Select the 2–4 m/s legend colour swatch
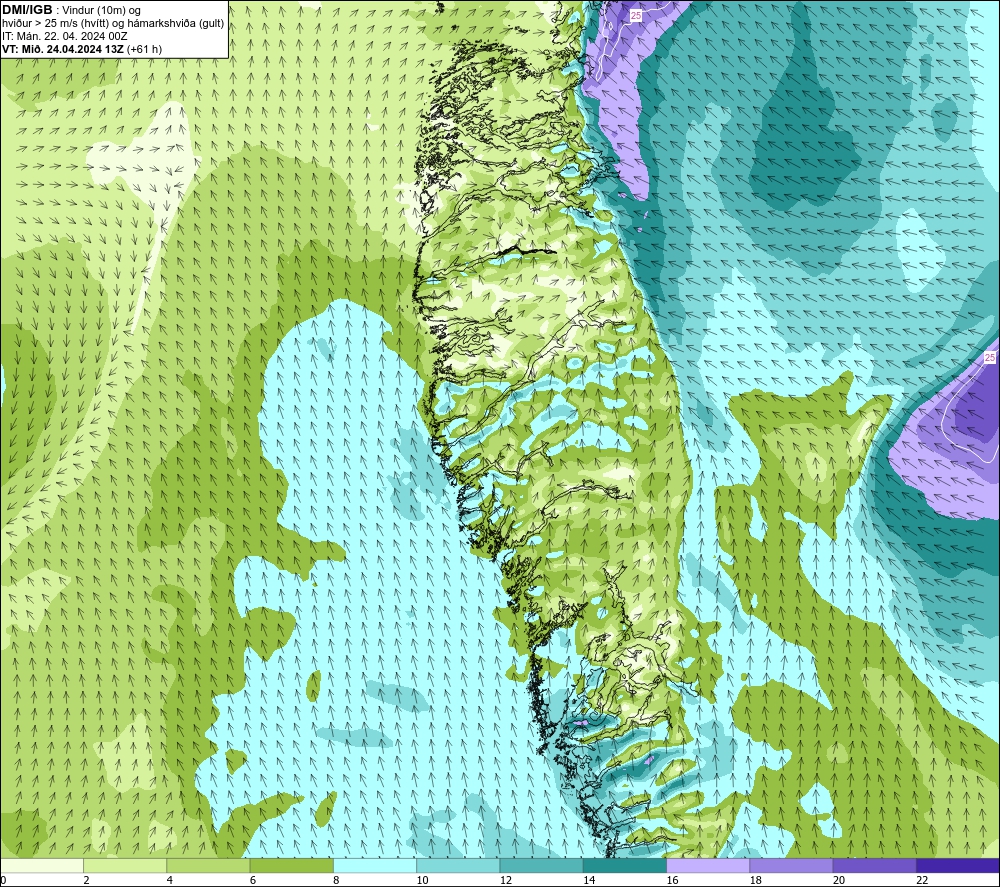 tap(125, 865)
